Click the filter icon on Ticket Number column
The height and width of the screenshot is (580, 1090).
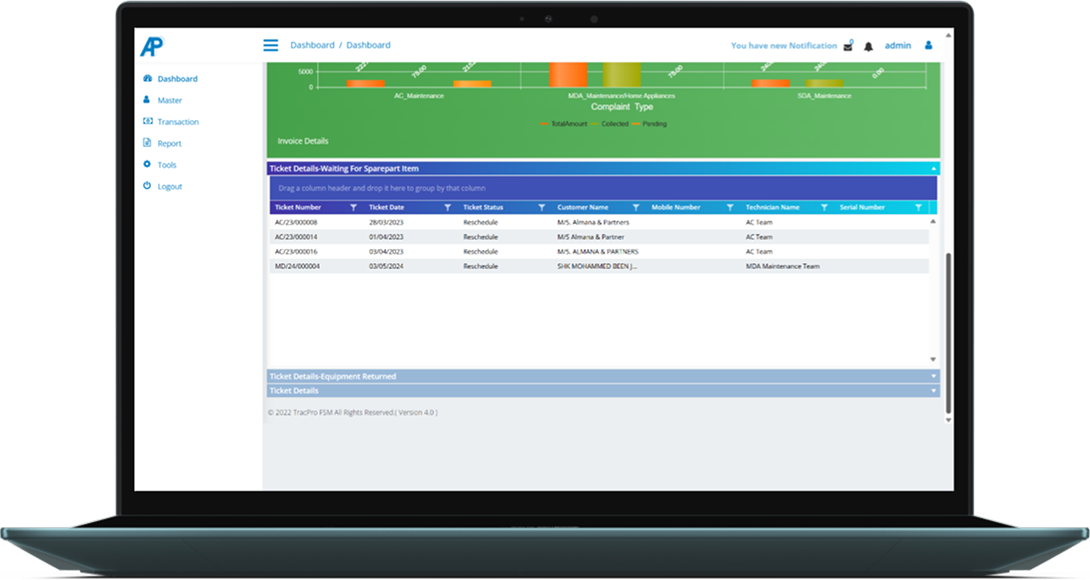(353, 207)
